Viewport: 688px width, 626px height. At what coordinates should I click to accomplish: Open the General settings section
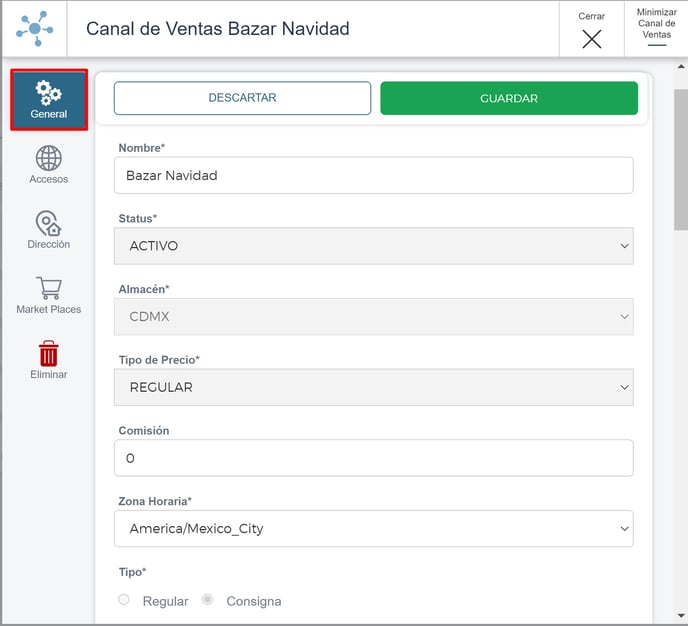[x=49, y=100]
